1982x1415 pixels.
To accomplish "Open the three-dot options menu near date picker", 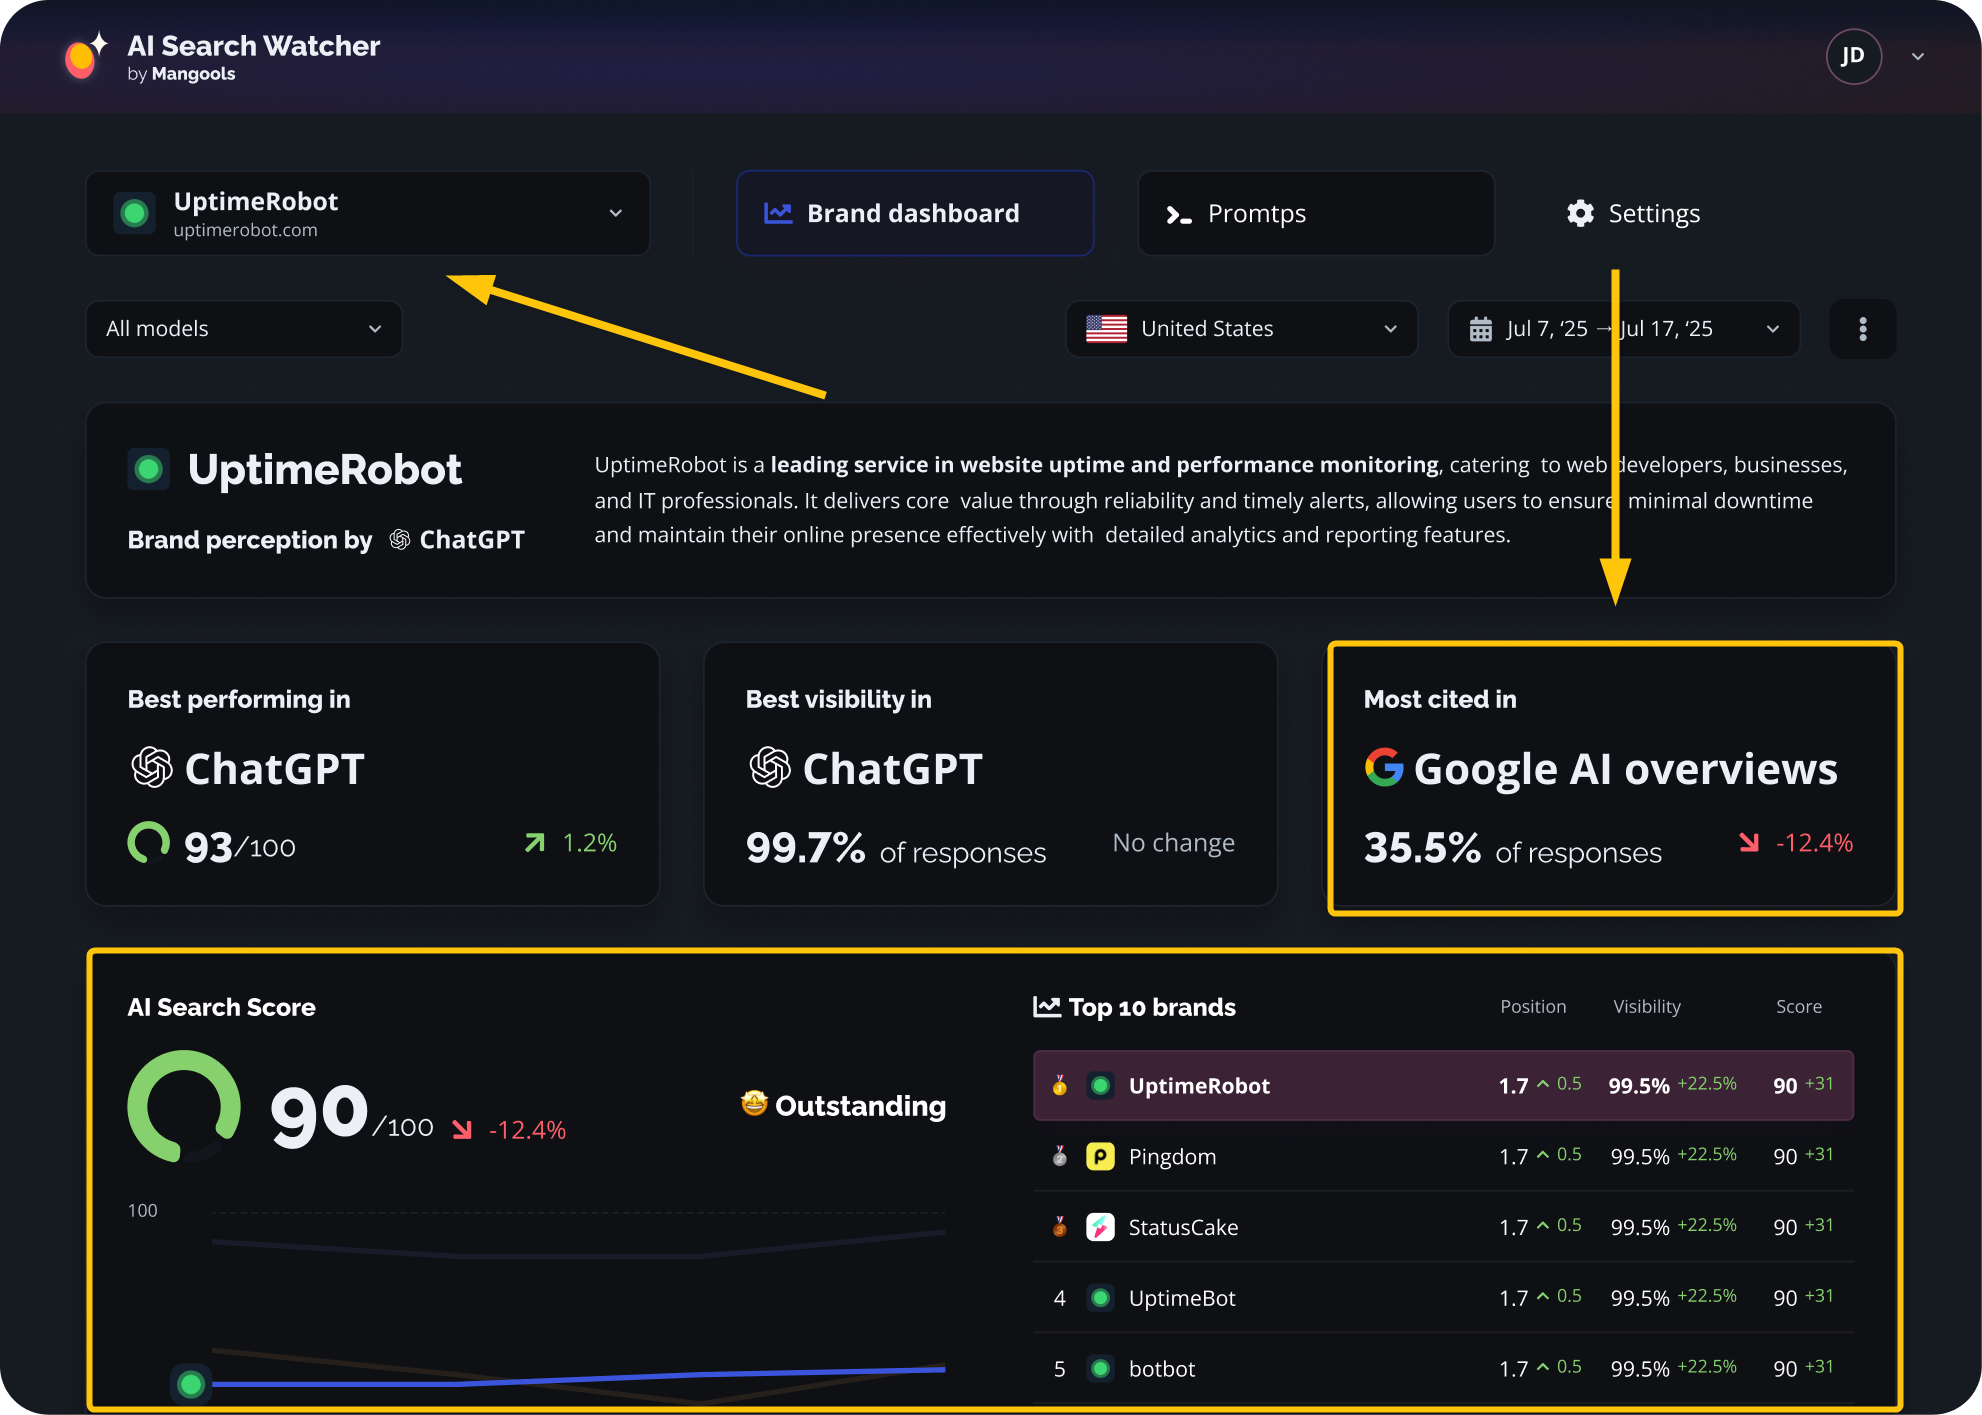I will [1862, 328].
